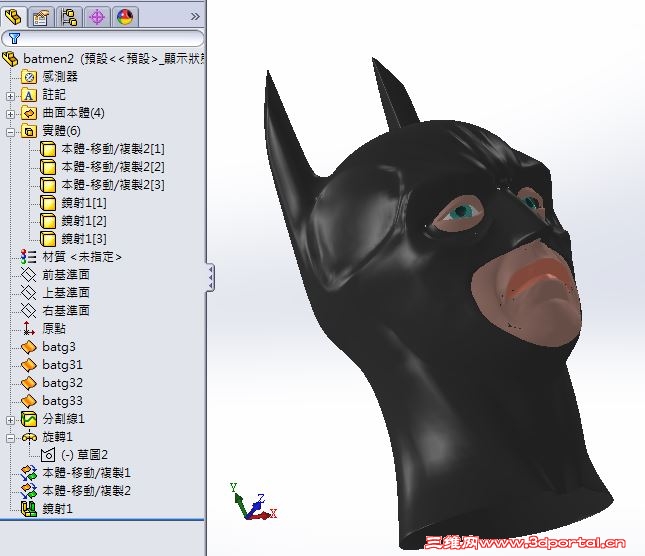Click the text label batg31
This screenshot has width=645, height=556.
tap(63, 365)
